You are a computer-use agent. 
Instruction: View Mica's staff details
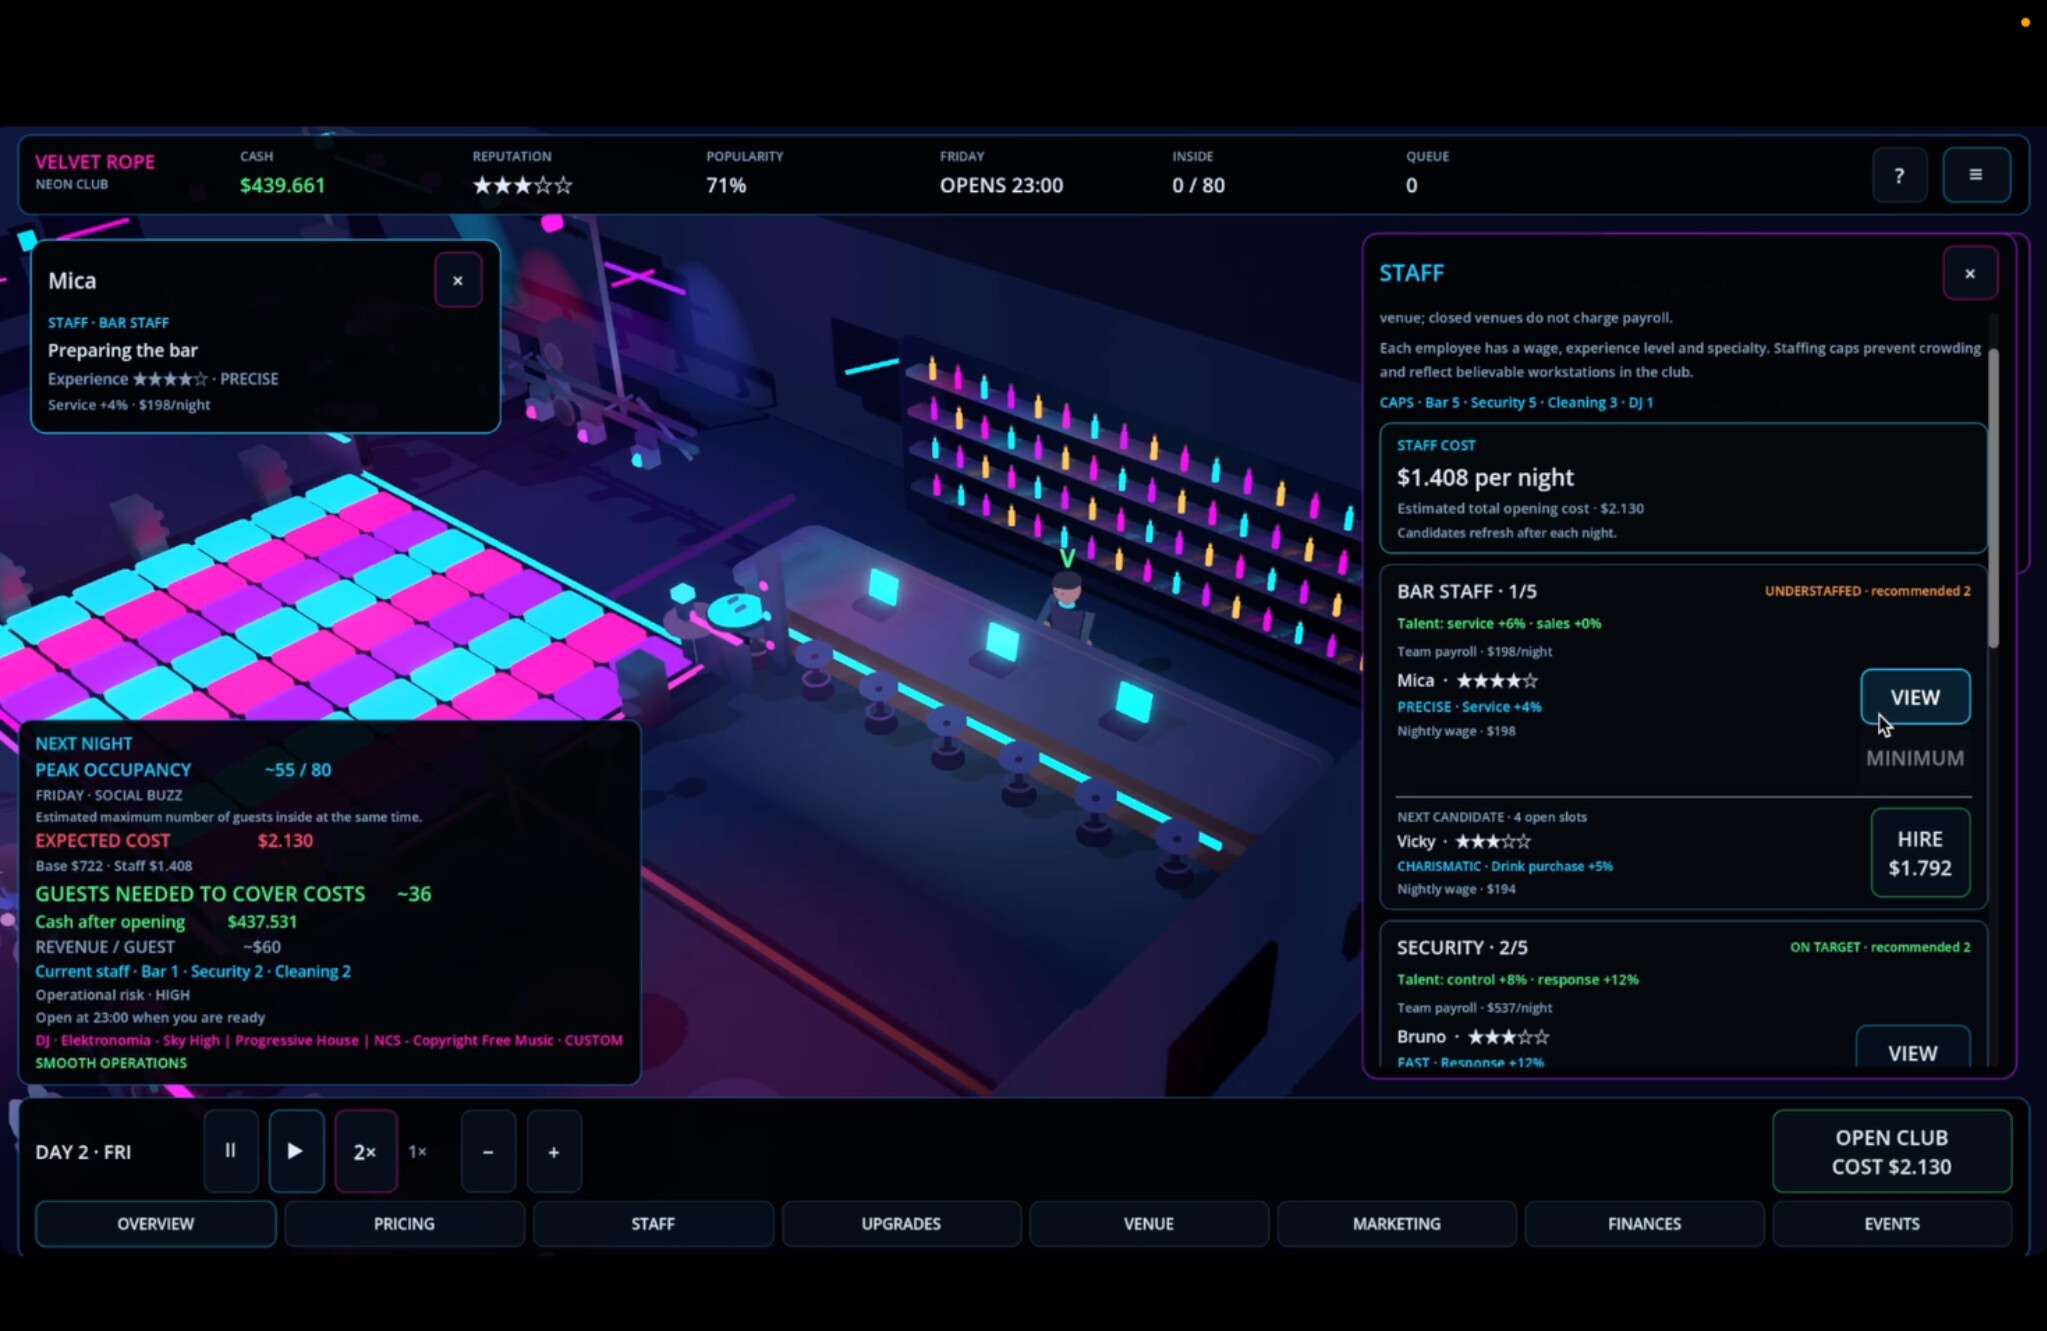point(1915,697)
